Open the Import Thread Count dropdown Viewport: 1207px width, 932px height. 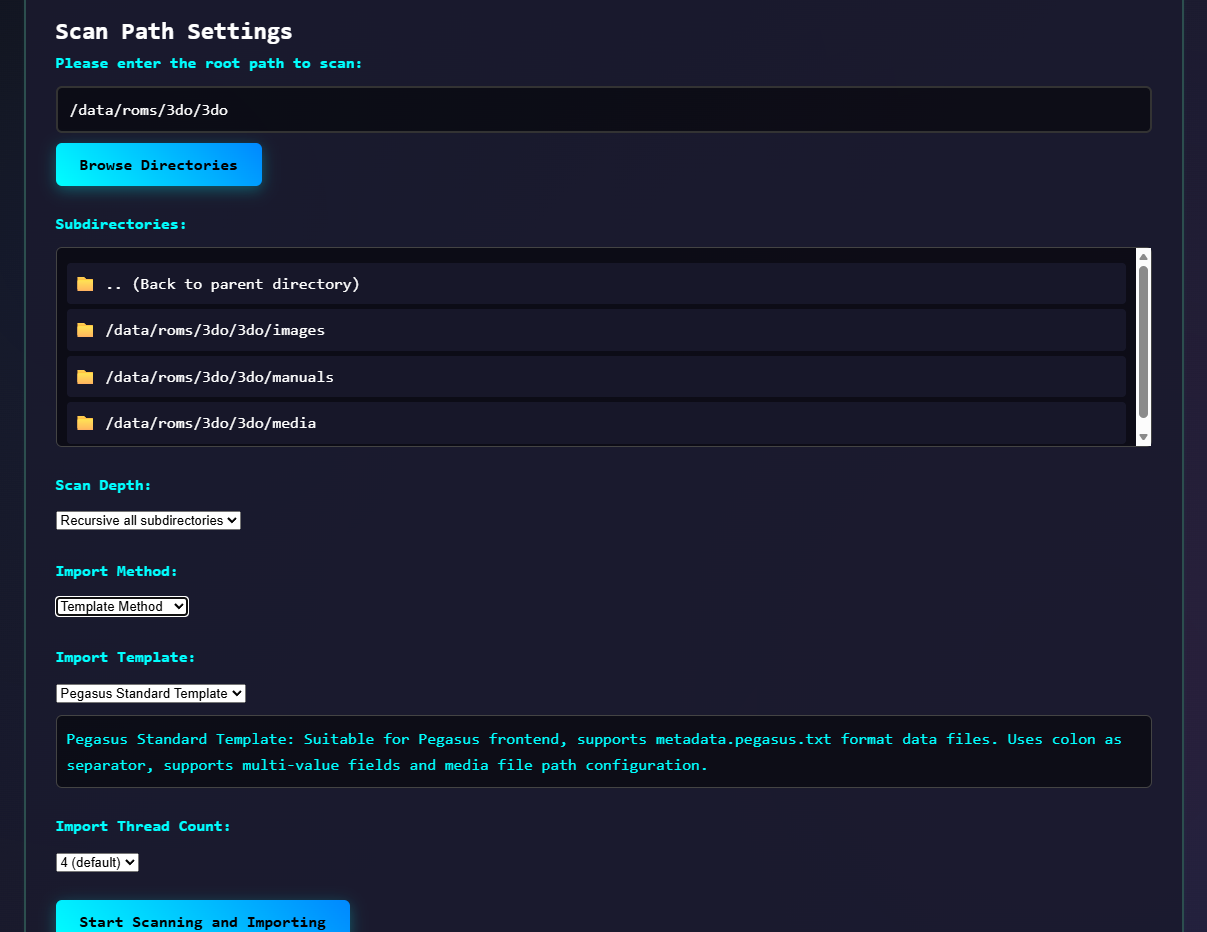click(x=97, y=862)
